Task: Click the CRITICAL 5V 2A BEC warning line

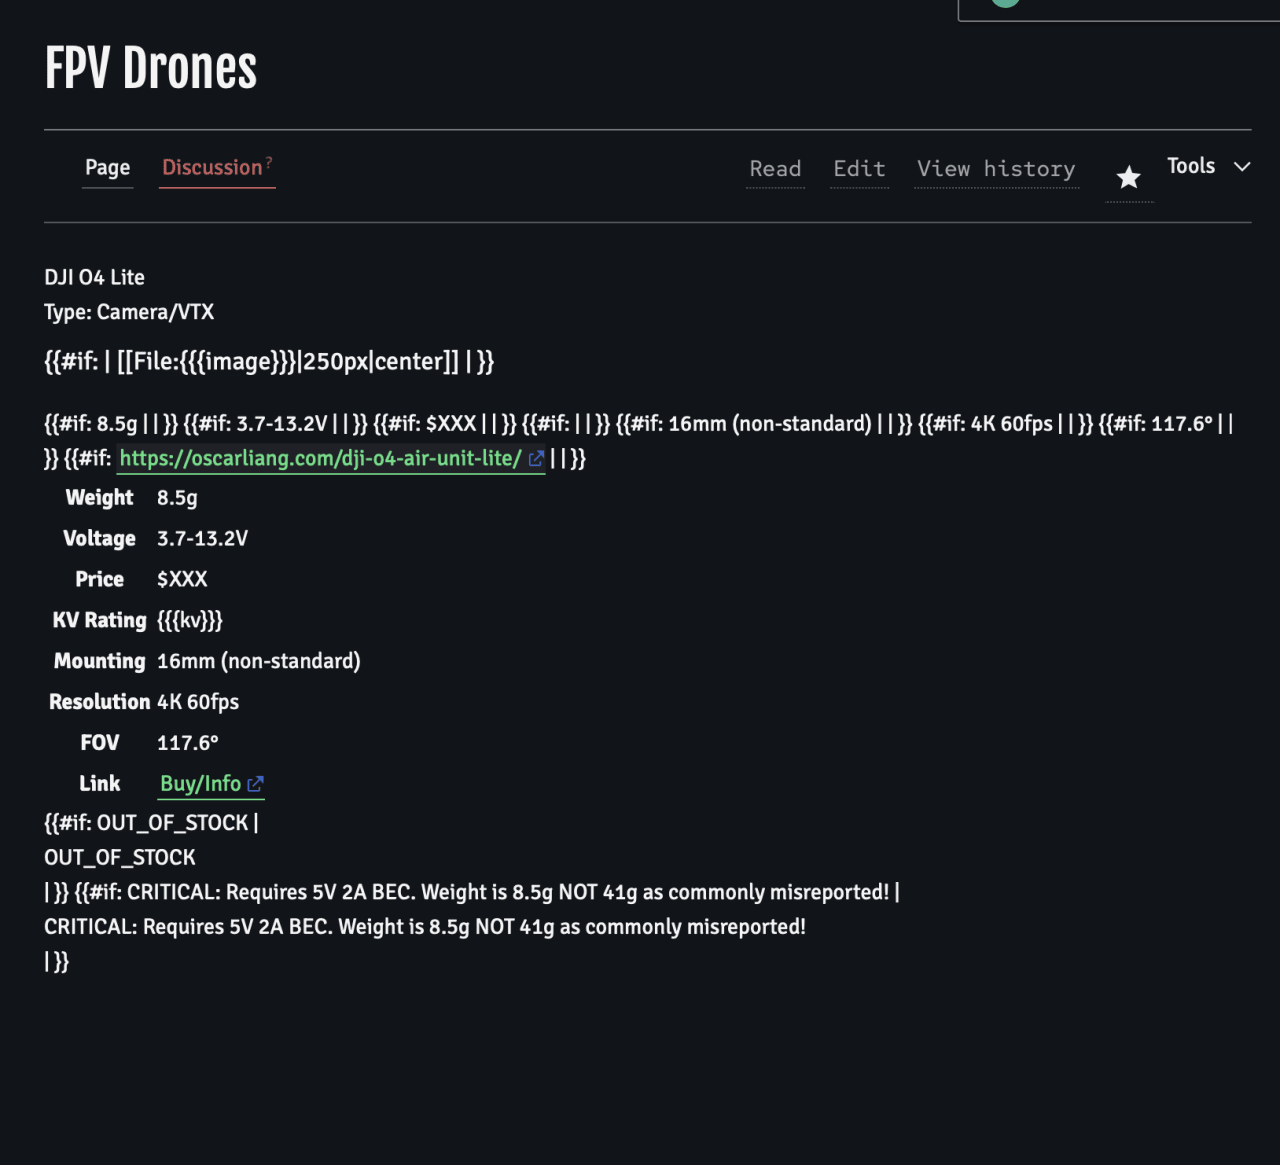Action: click(424, 926)
